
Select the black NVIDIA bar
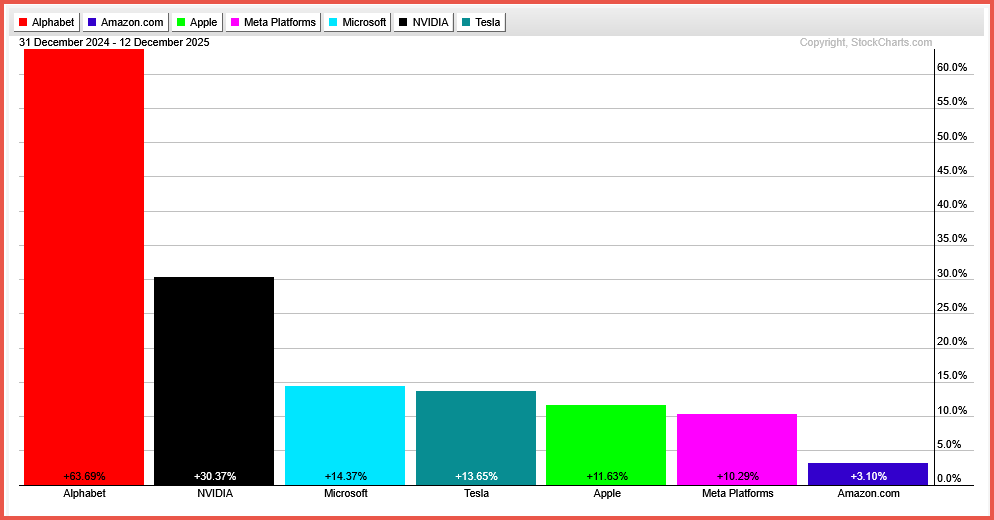point(214,380)
